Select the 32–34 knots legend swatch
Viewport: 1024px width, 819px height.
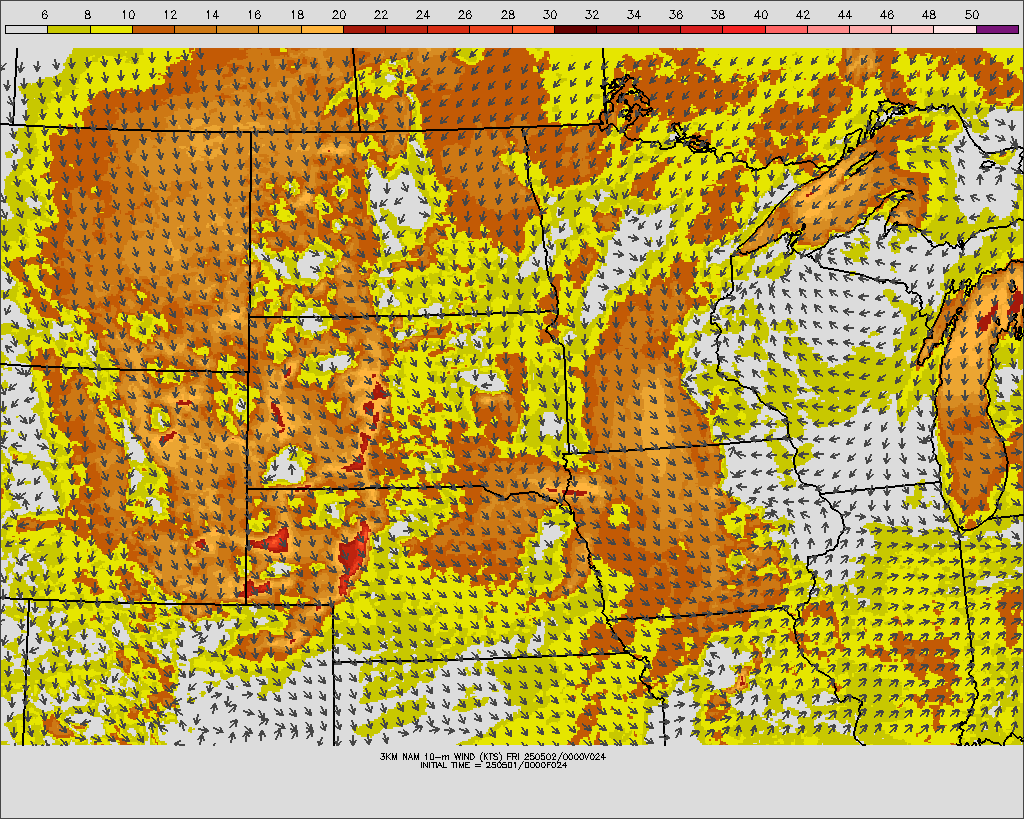(617, 29)
